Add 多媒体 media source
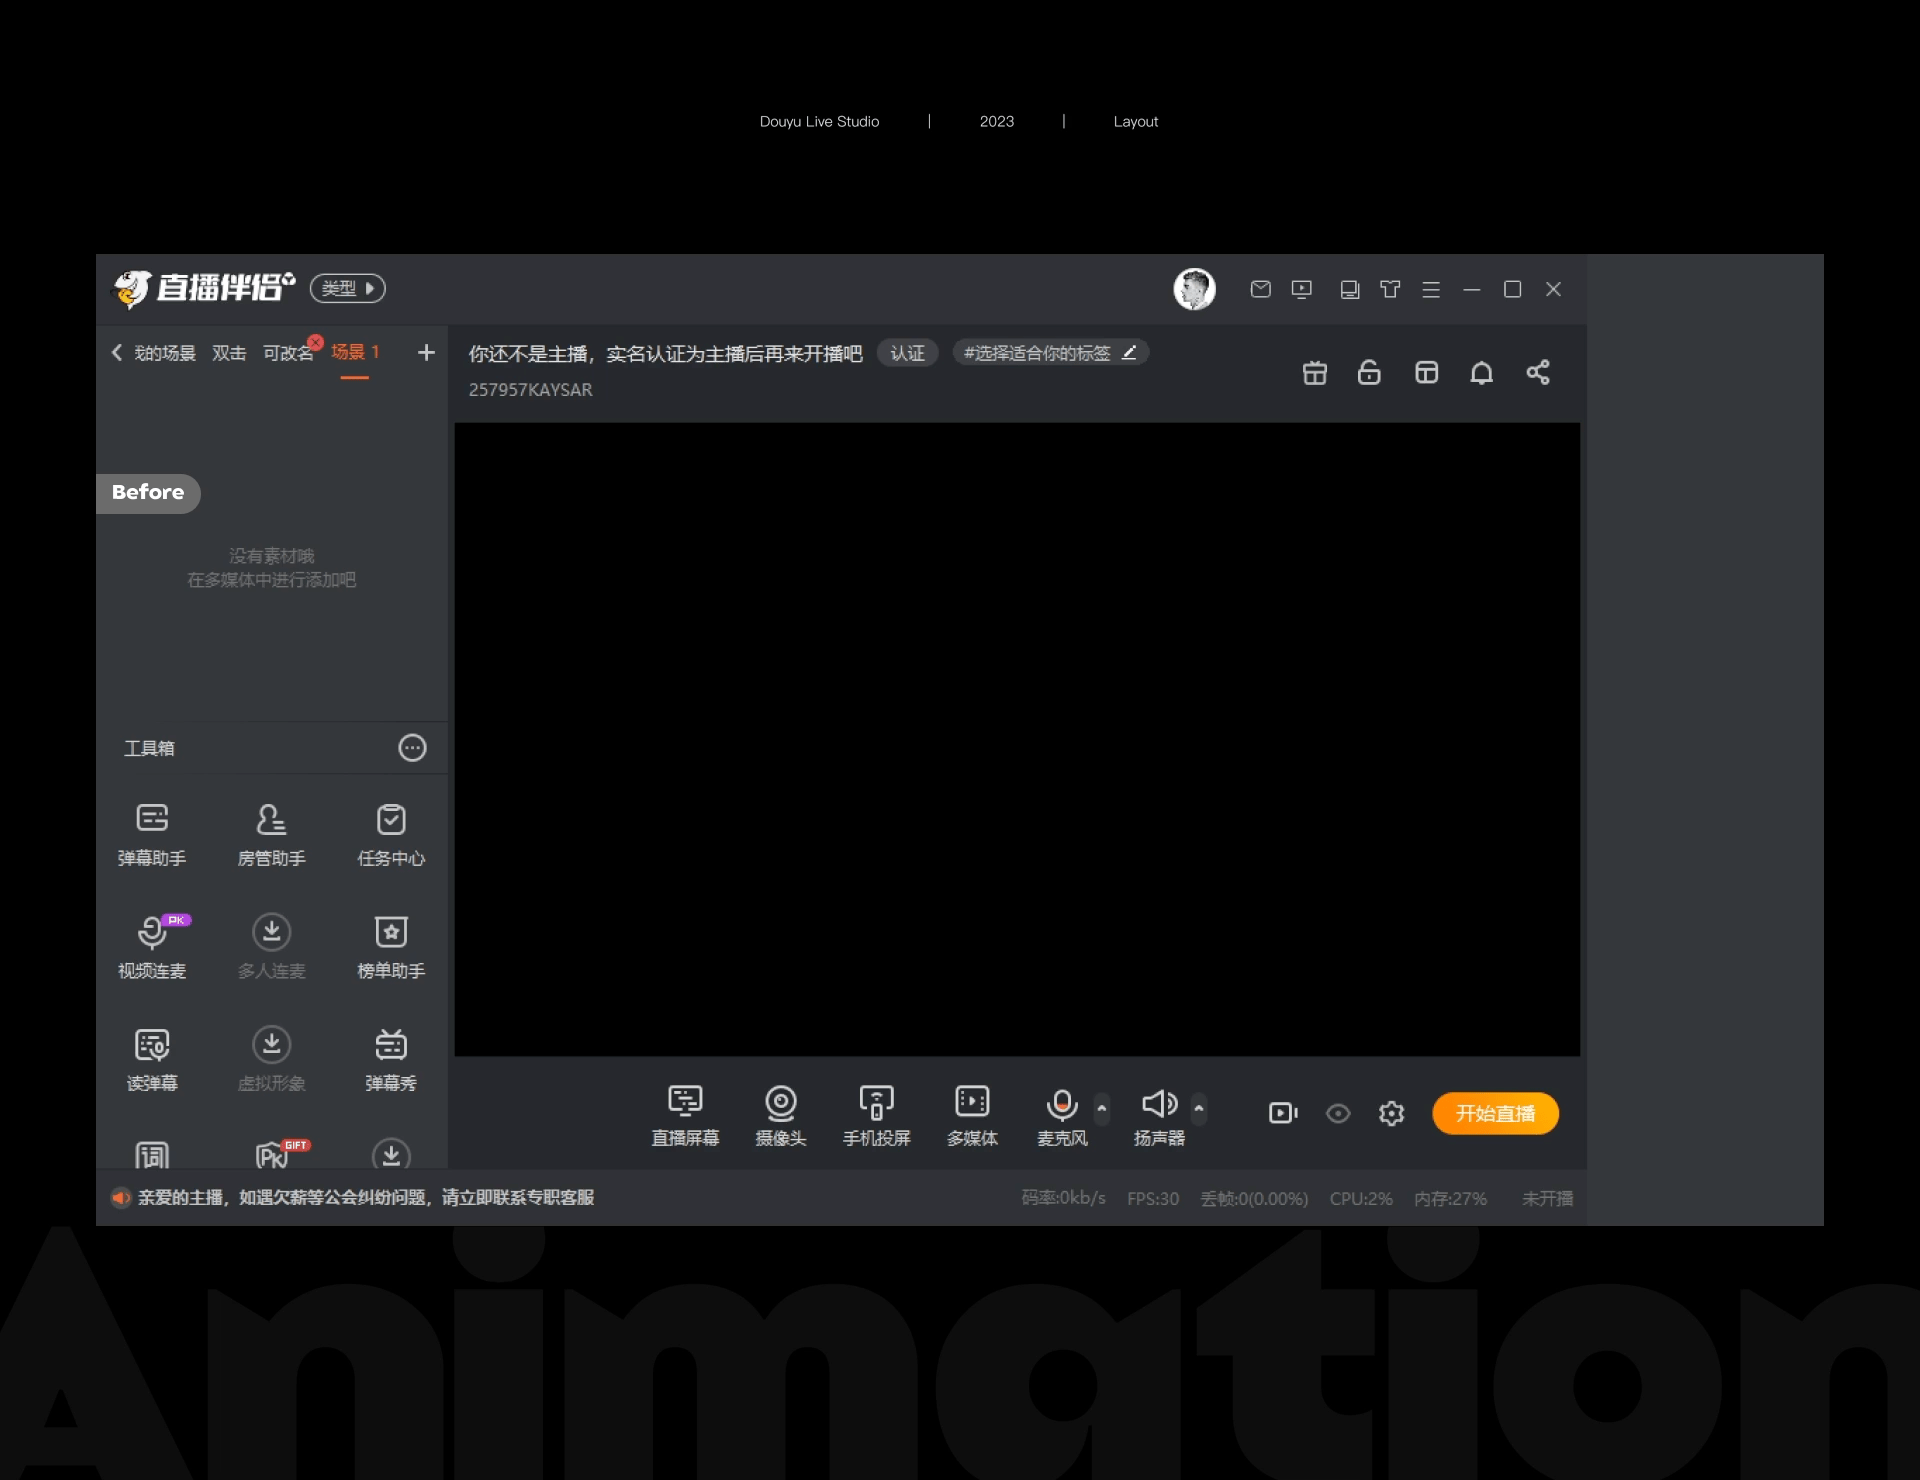Screen dimensions: 1920x1480 [x=972, y=1115]
